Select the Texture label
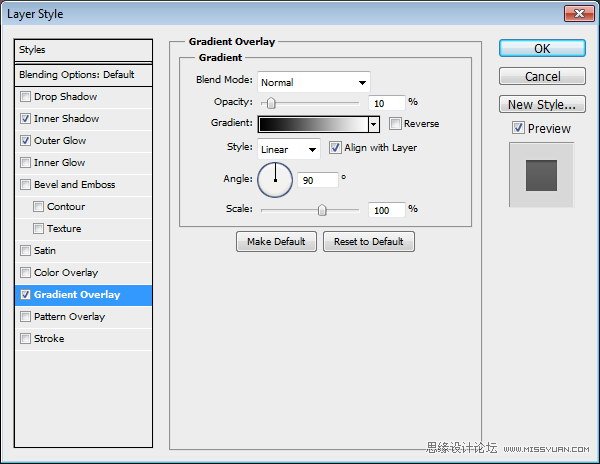The width and height of the screenshot is (600, 464). click(x=64, y=228)
